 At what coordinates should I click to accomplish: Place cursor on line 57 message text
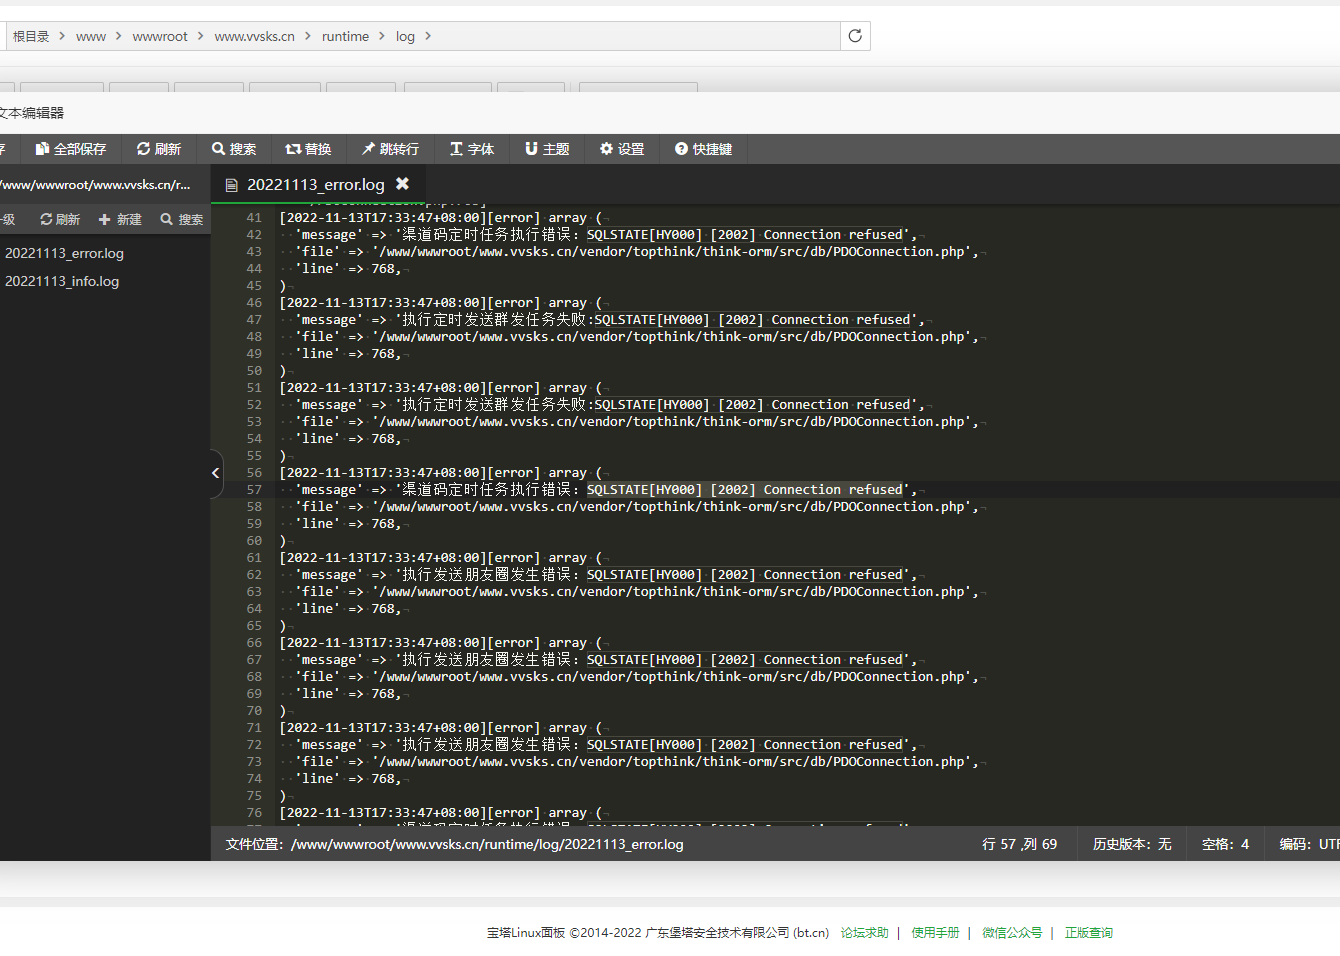coord(606,490)
